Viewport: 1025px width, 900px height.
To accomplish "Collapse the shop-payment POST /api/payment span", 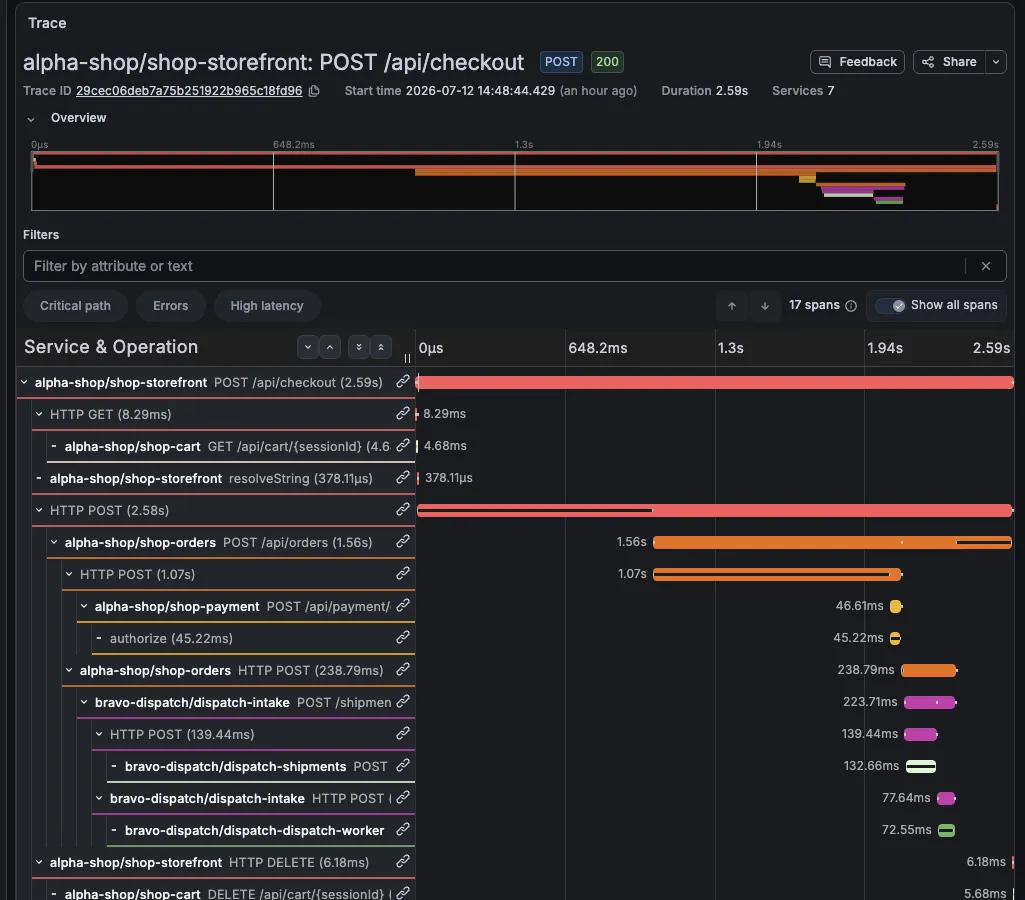I will [x=84, y=606].
